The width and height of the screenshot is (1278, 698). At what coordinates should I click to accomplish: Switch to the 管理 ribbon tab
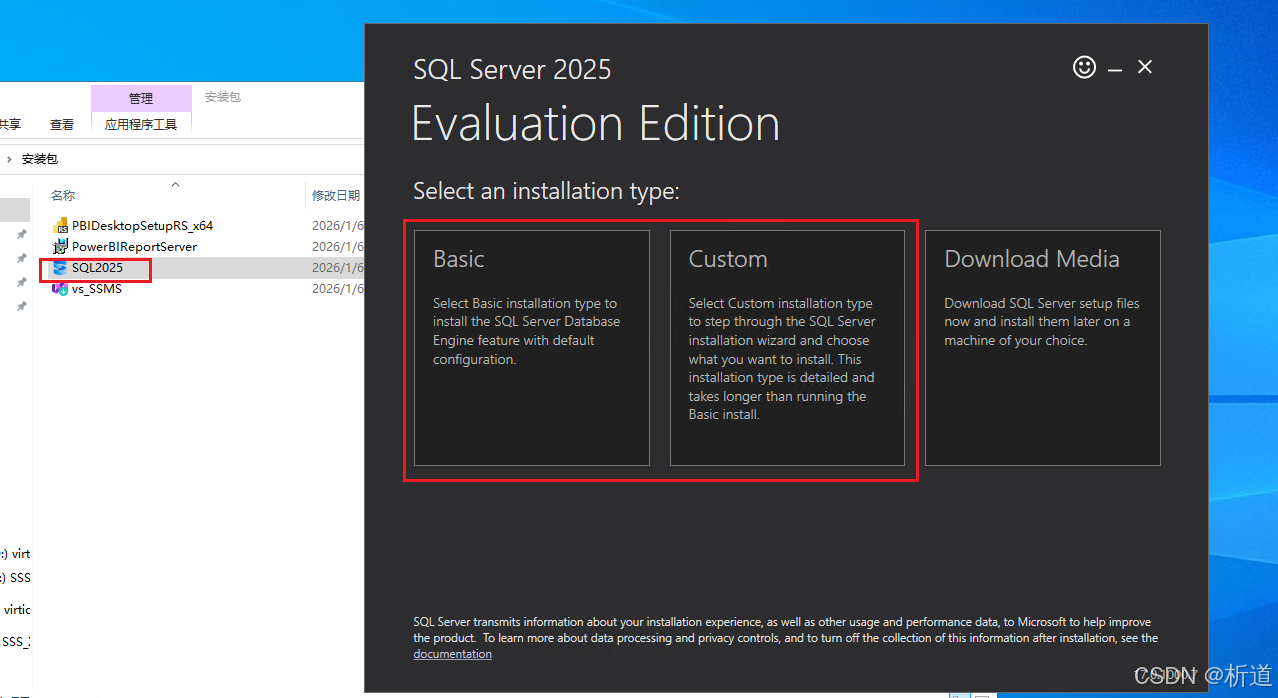(141, 98)
